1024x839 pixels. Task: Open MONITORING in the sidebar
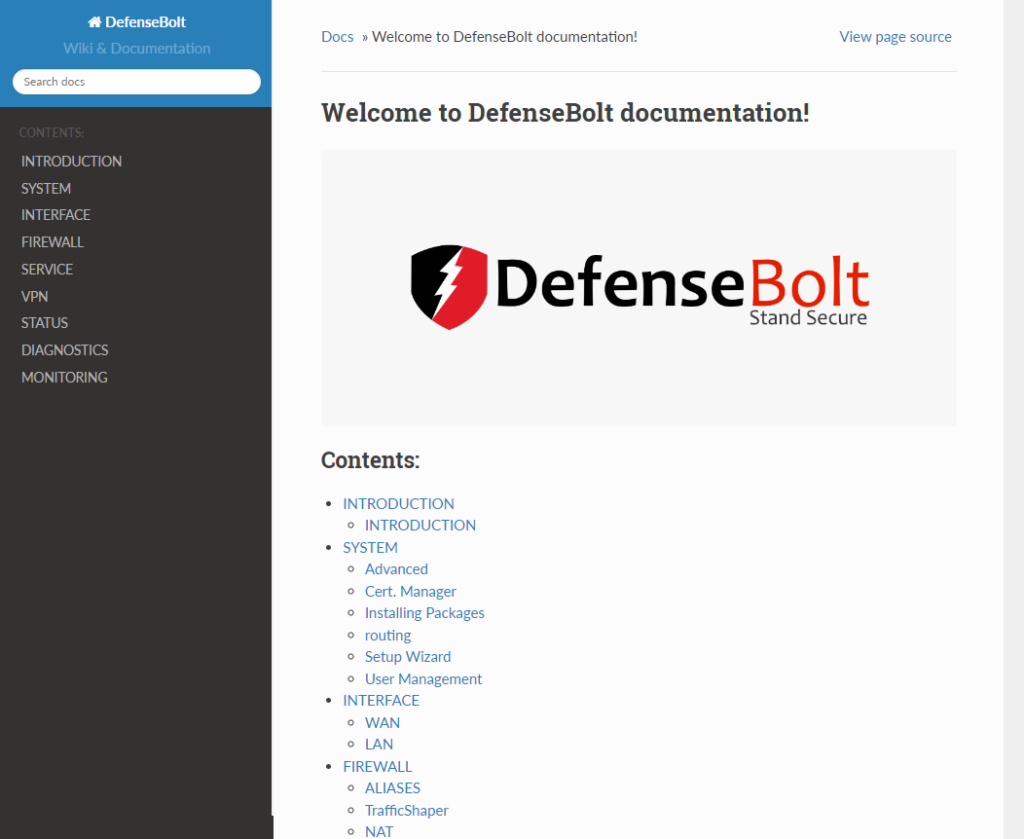click(64, 377)
